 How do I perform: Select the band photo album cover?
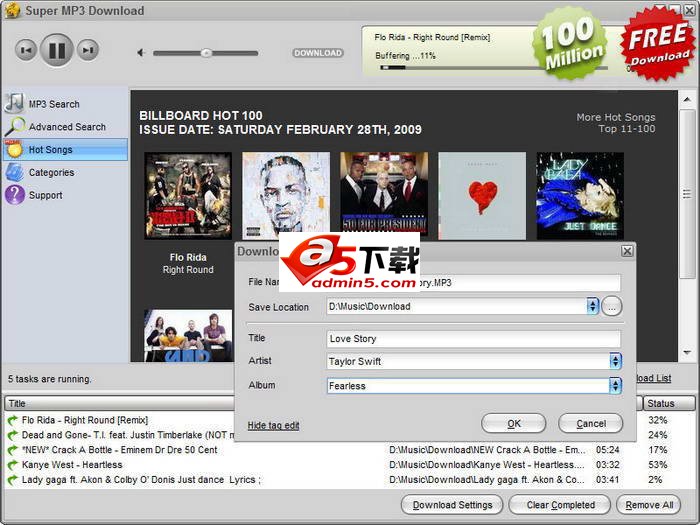click(x=188, y=335)
